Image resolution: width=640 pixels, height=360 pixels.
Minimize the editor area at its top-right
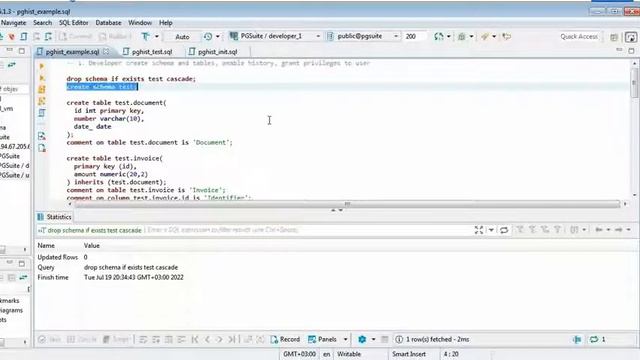click(x=619, y=50)
